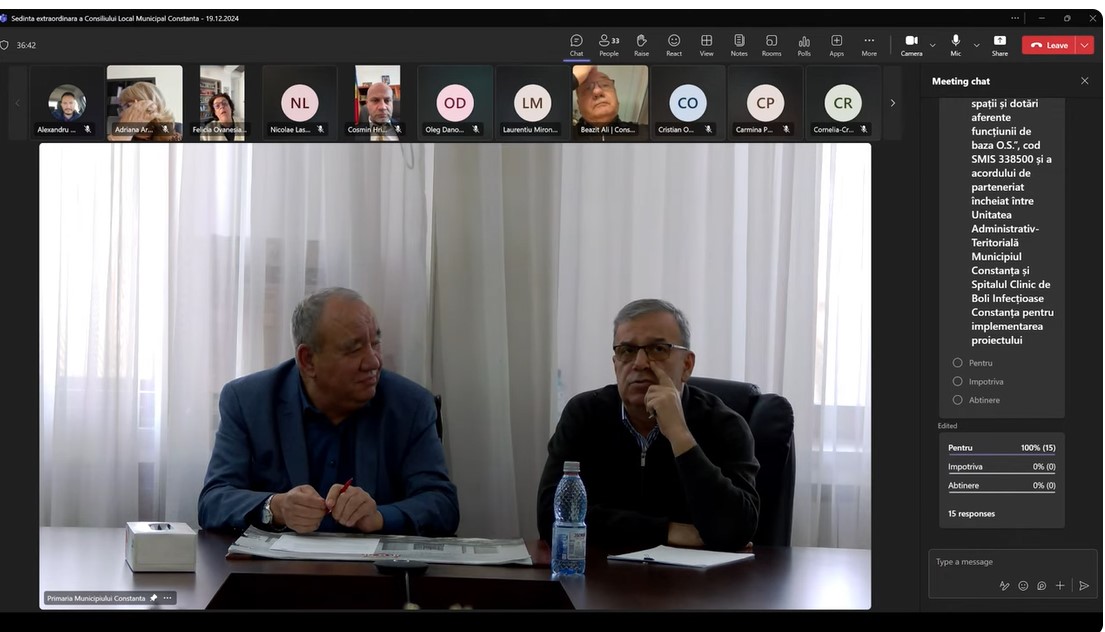
Task: Expand camera device options arrow
Action: 932,45
